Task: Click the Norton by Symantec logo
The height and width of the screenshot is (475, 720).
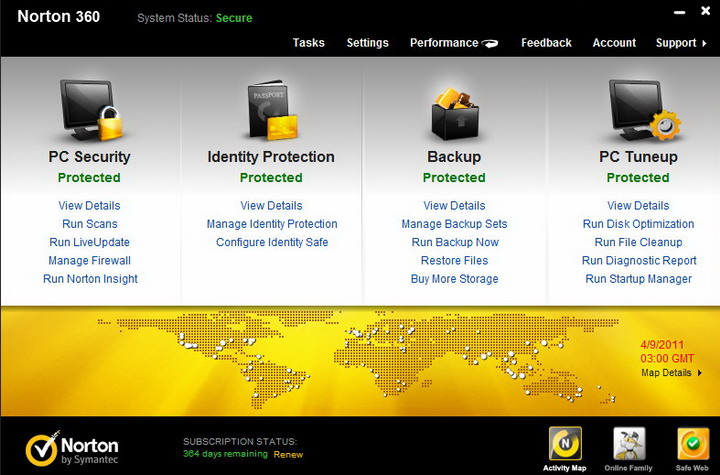Action: click(x=72, y=448)
